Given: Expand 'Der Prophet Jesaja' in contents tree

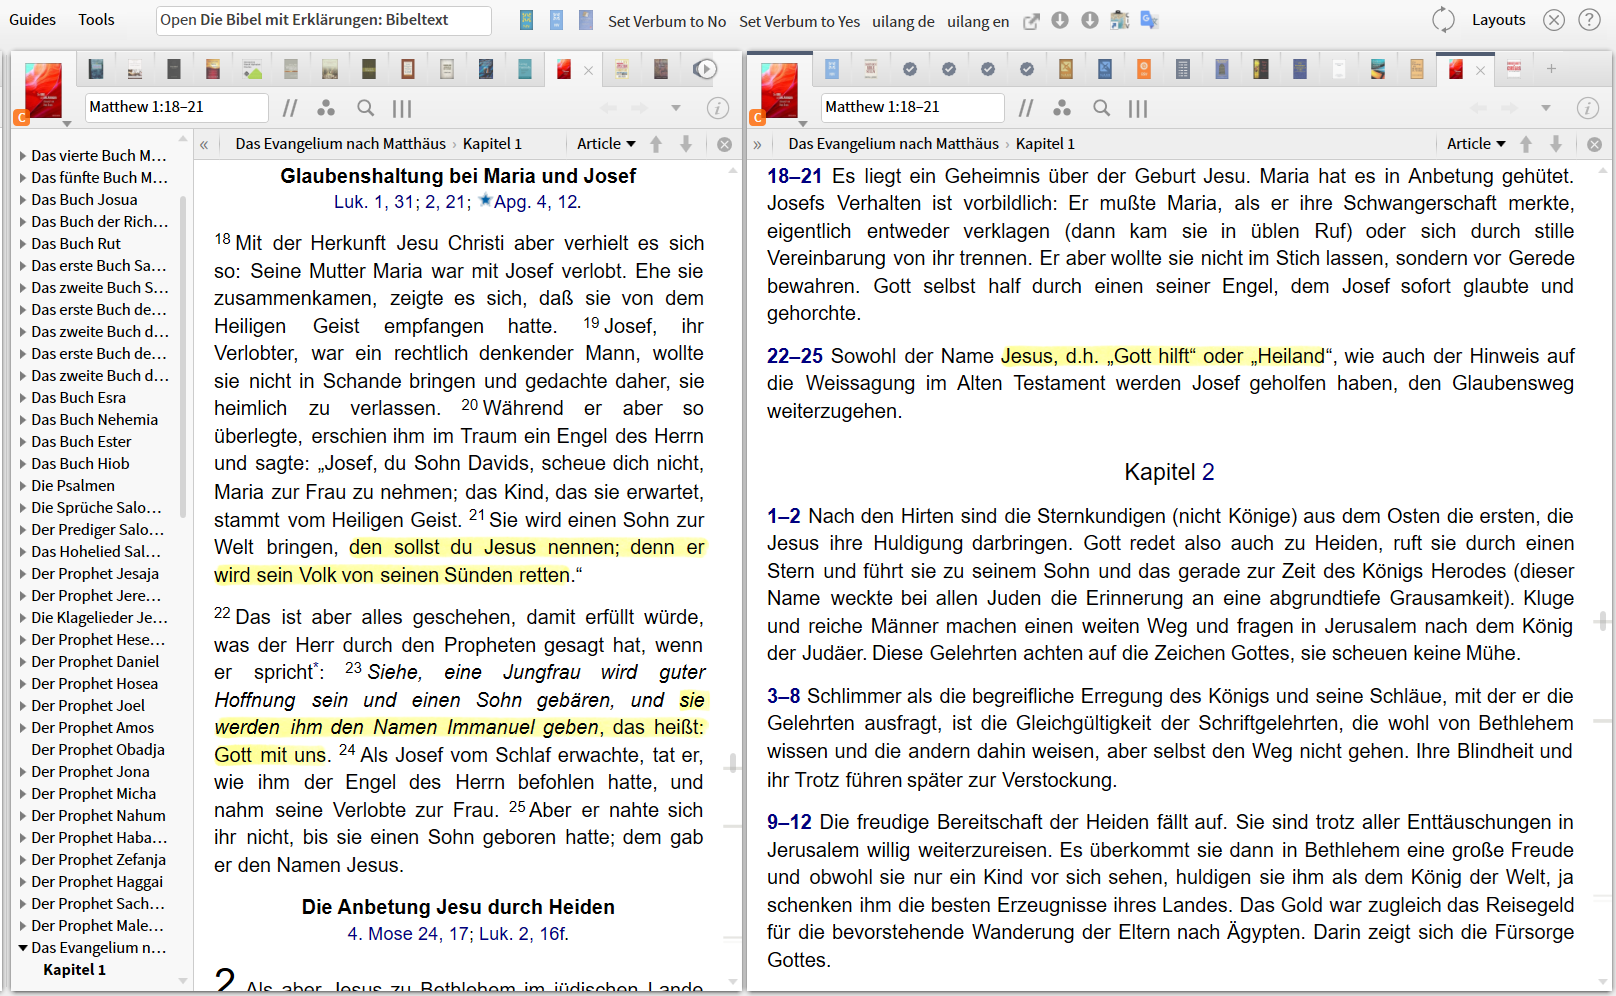Looking at the screenshot, I should tap(24, 574).
